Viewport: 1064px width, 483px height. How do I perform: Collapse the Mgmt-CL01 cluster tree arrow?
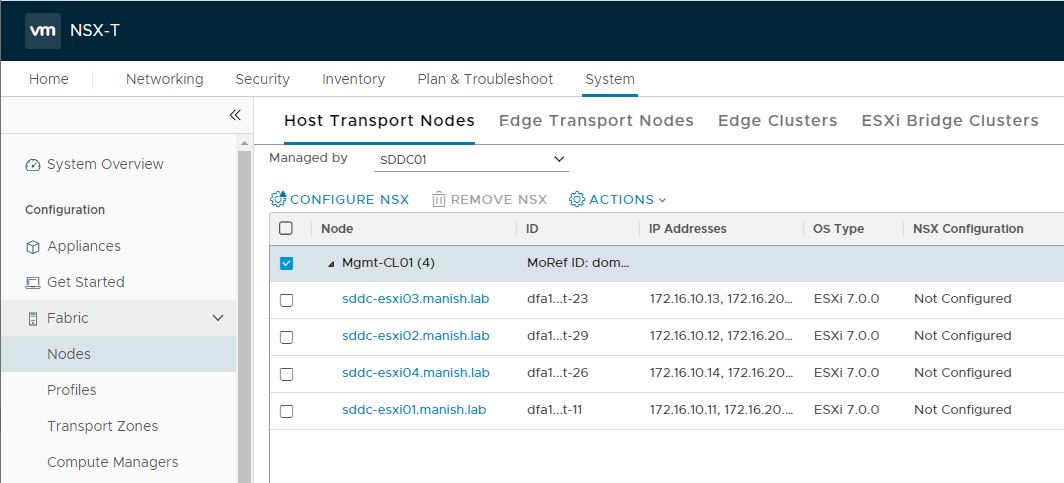[331, 264]
